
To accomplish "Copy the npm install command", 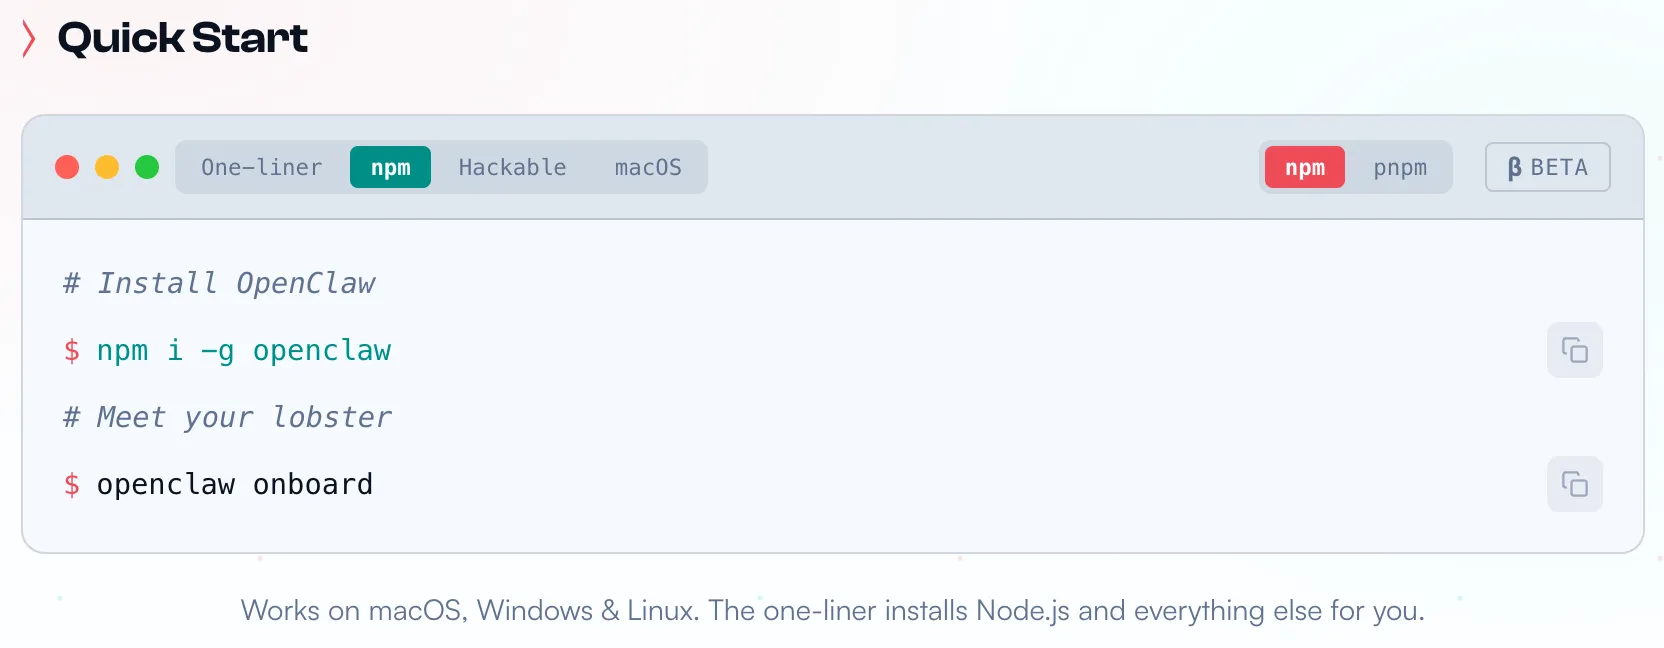I will pos(1574,350).
